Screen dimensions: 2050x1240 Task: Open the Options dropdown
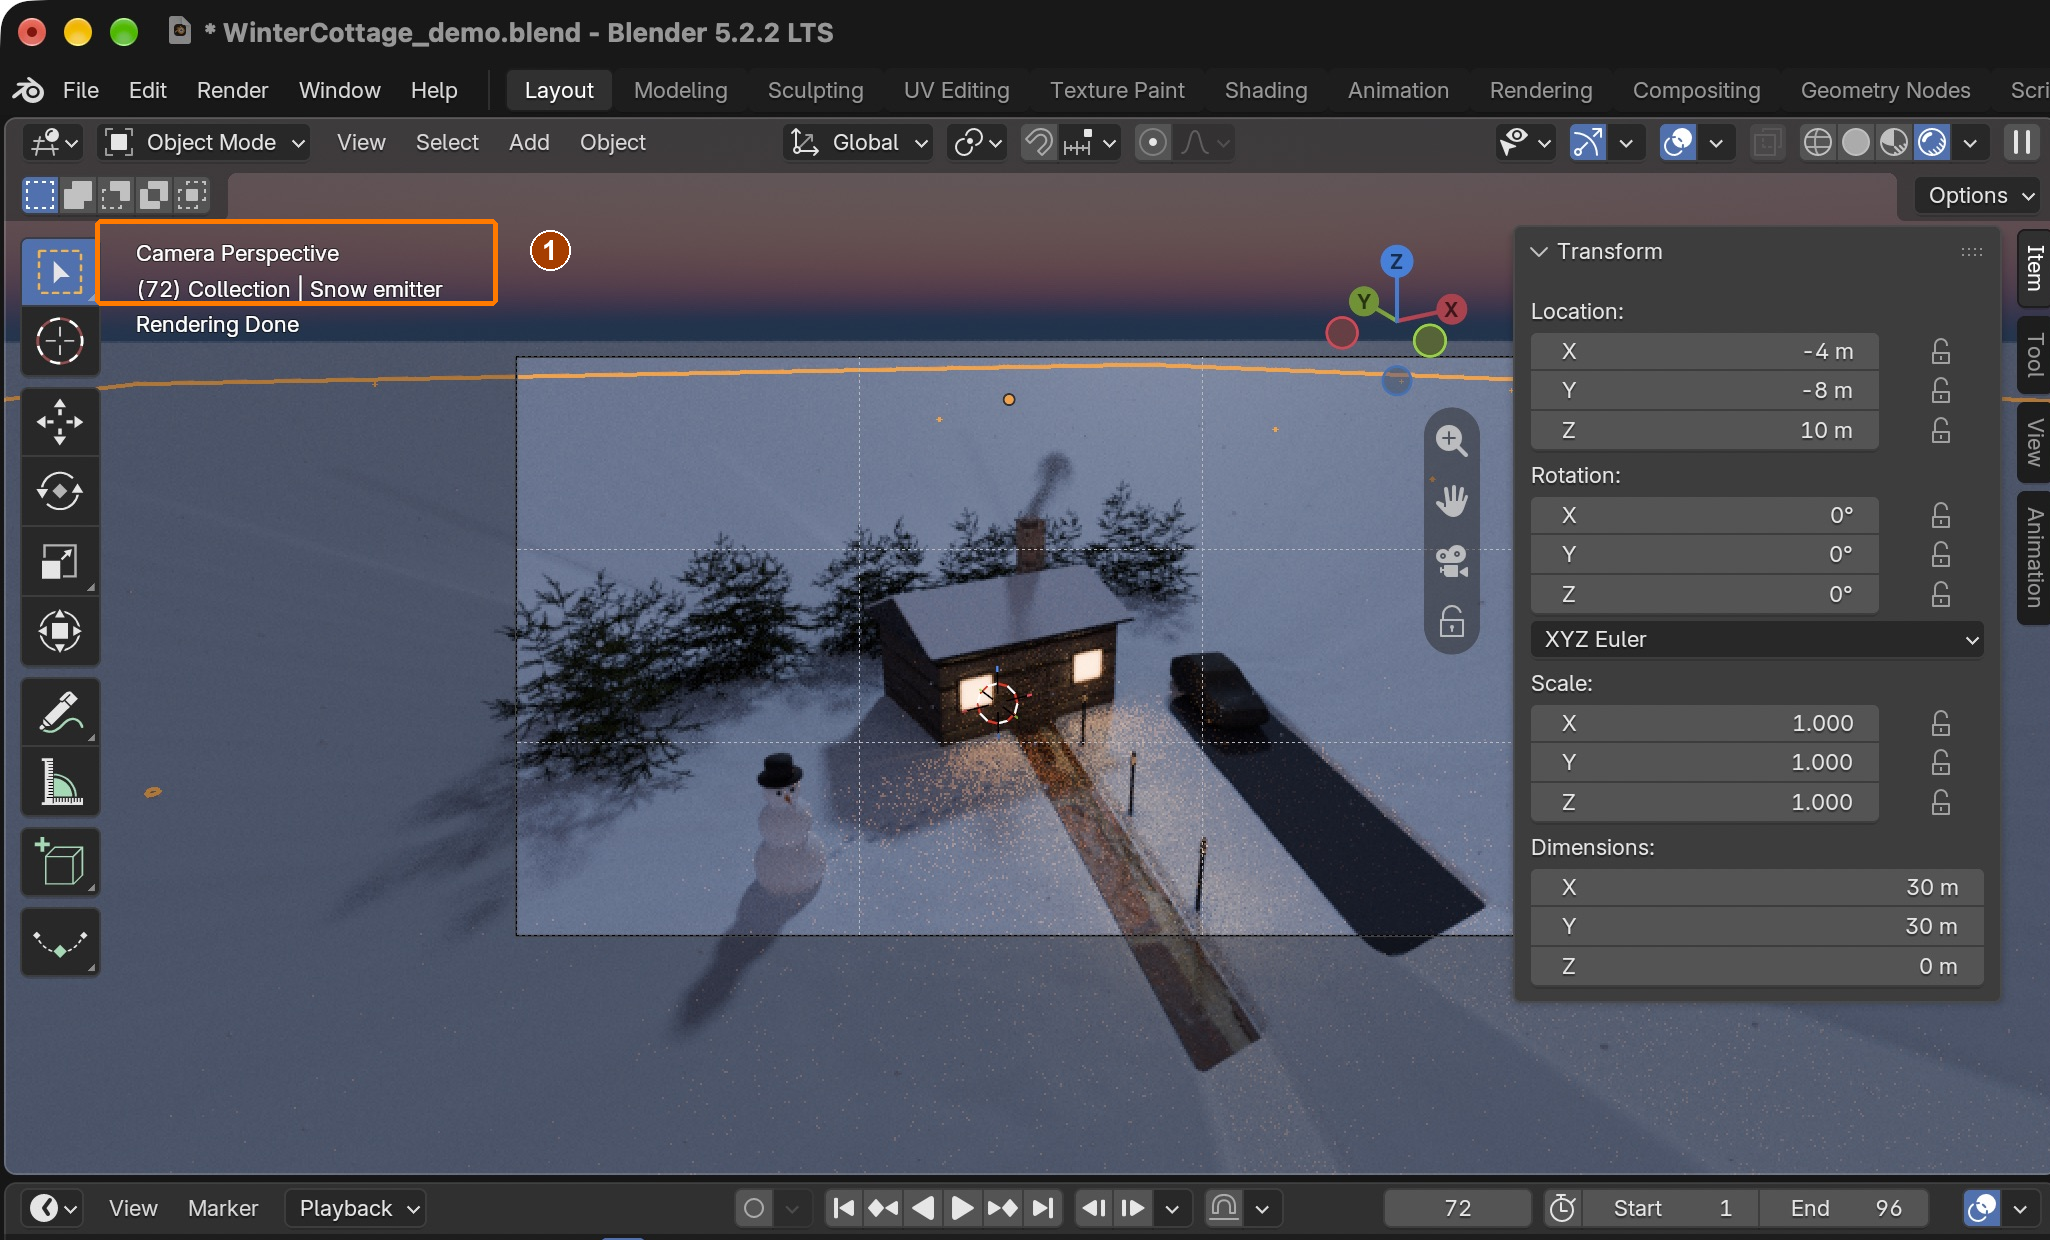(x=1977, y=195)
